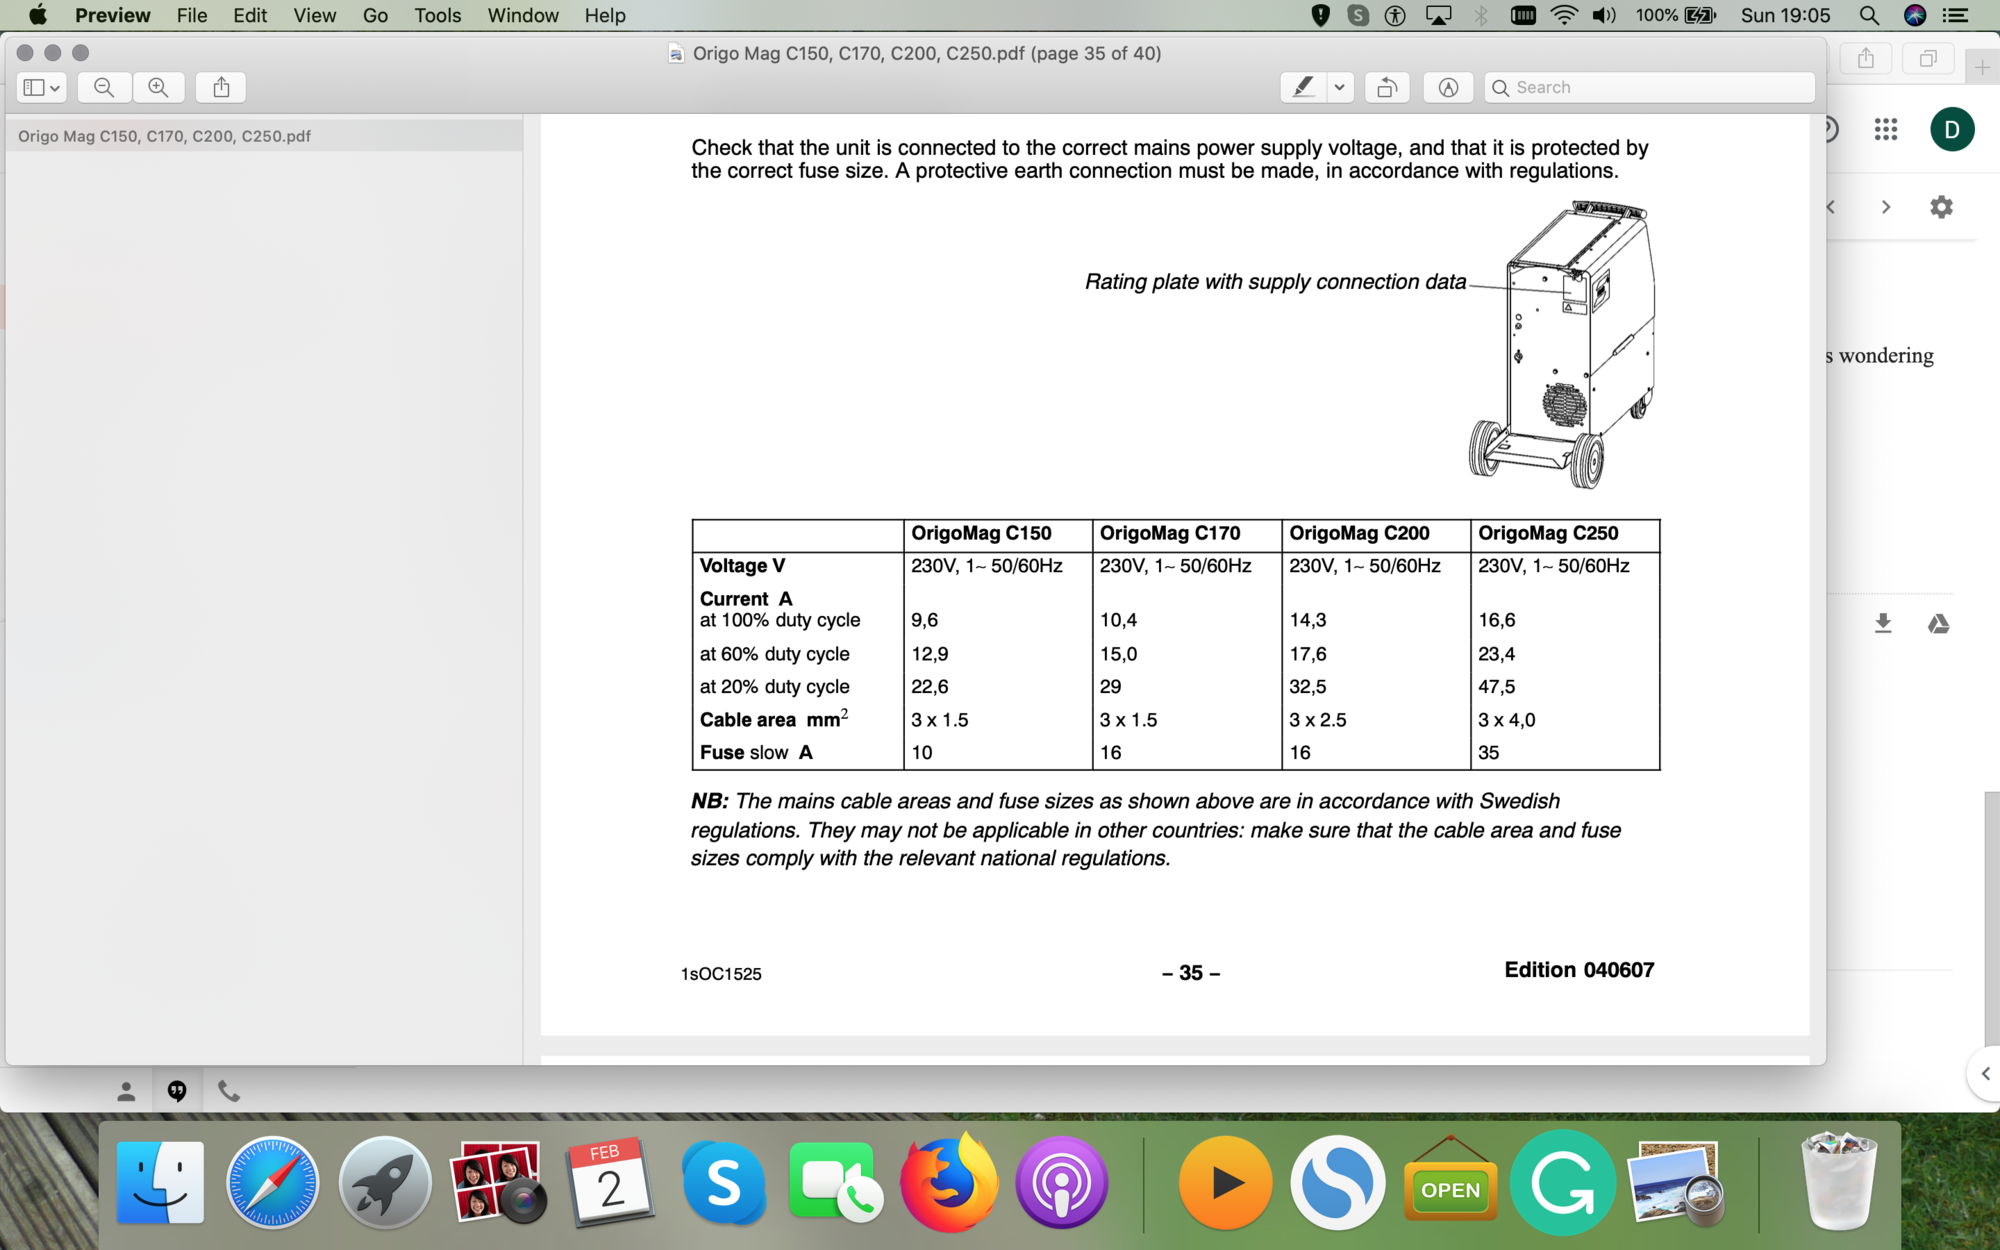Click the Search field in Preview
The width and height of the screenshot is (2000, 1250).
pos(1650,87)
